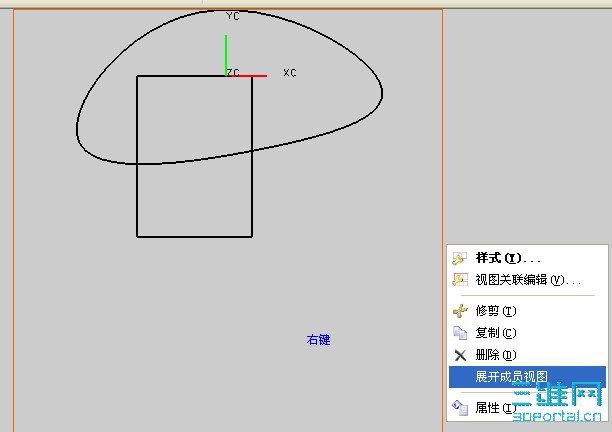612x432 pixels.
Task: Choose 删除(D) delete menu entry
Action: point(527,355)
